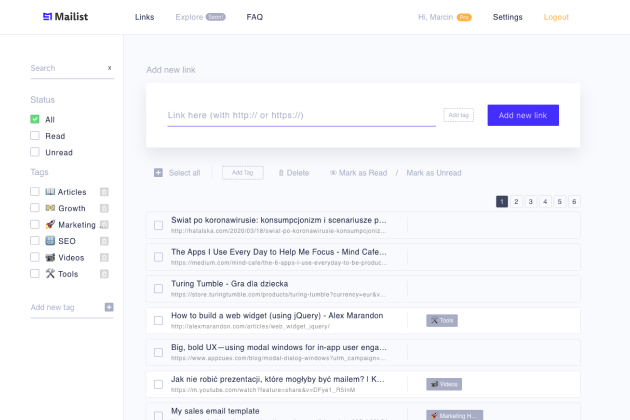Click the Videos tag badge on prezentacji row
Viewport: 630px width, 420px height.
[444, 384]
